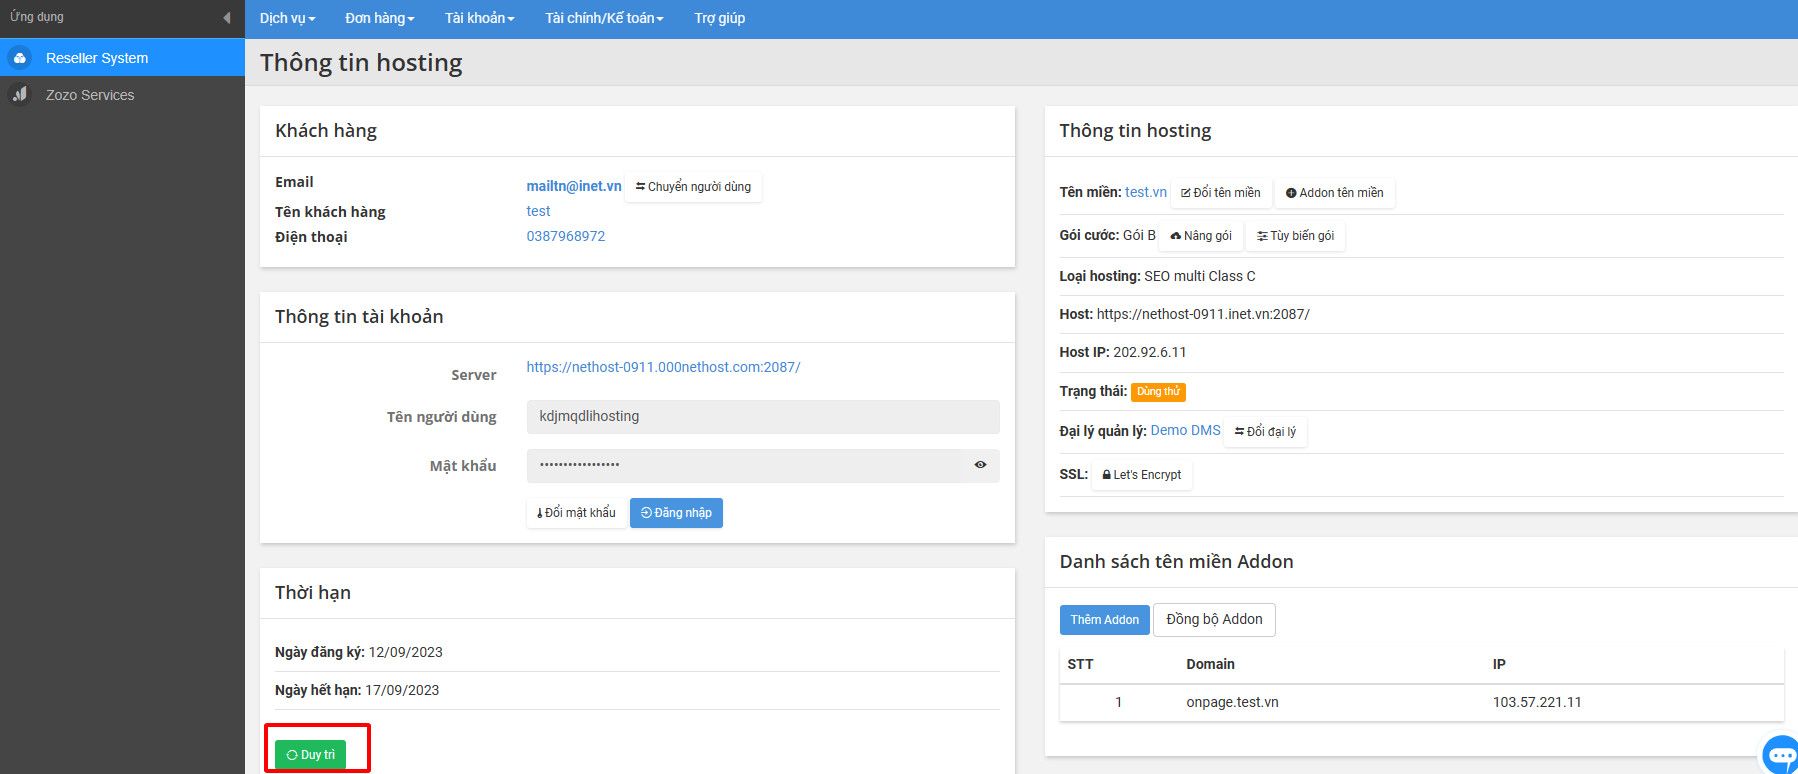1798x774 pixels.
Task: Open the test.vn domain link
Action: click(1146, 192)
